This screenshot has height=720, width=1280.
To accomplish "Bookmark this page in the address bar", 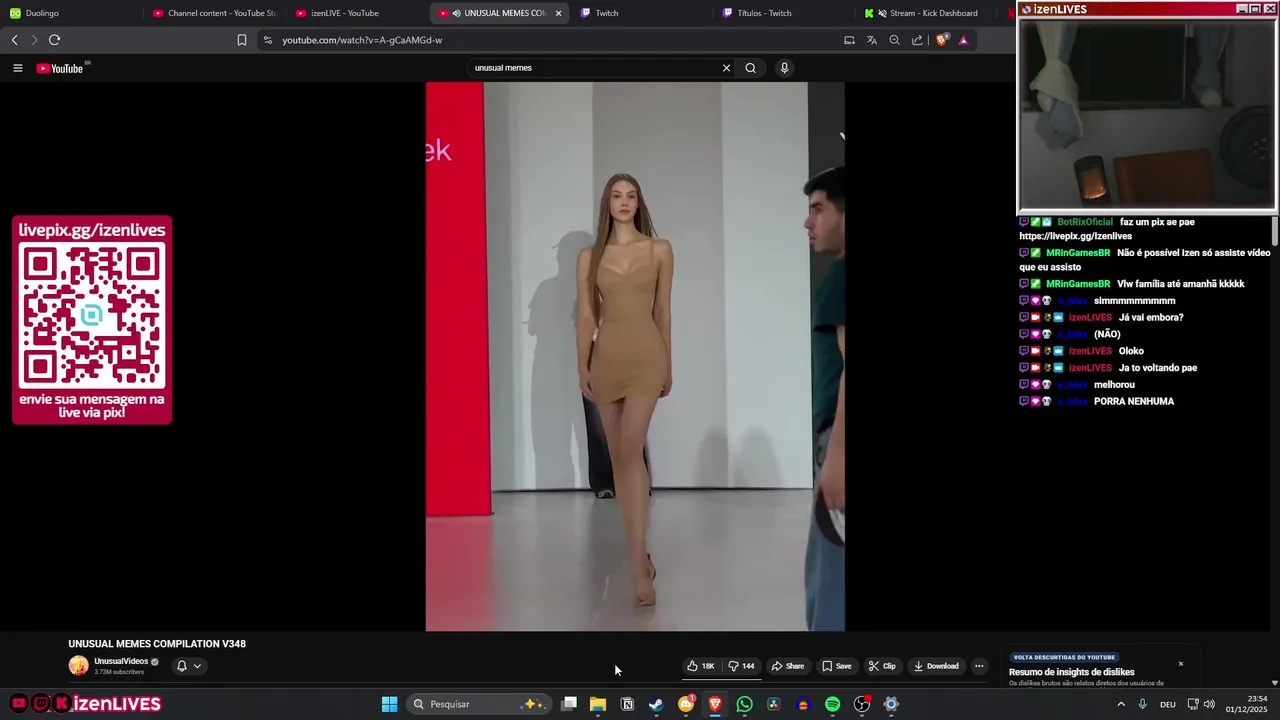I will pos(242,40).
